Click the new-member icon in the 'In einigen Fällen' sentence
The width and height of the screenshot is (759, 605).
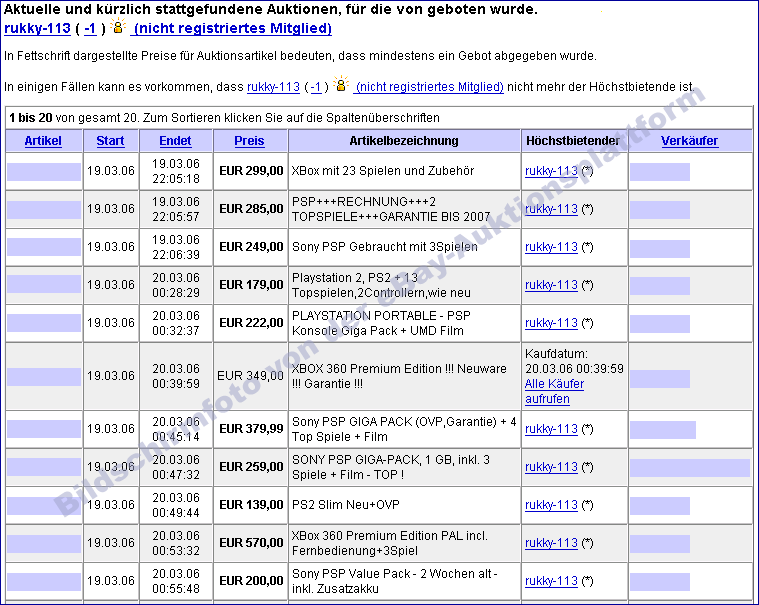341,84
